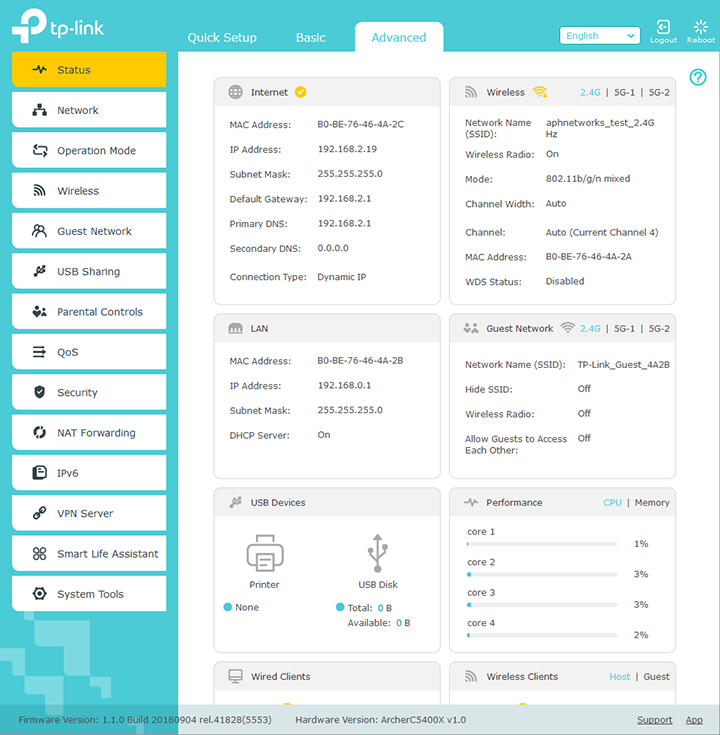Viewport: 720px width, 735px height.
Task: Open the Basic tab
Action: 310,37
